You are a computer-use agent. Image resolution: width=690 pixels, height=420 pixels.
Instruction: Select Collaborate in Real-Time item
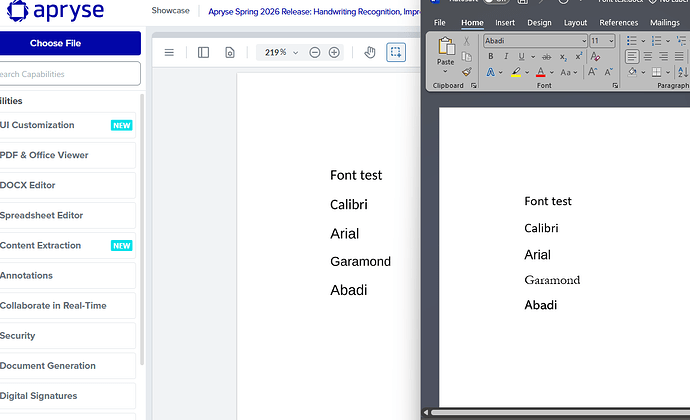(x=67, y=306)
